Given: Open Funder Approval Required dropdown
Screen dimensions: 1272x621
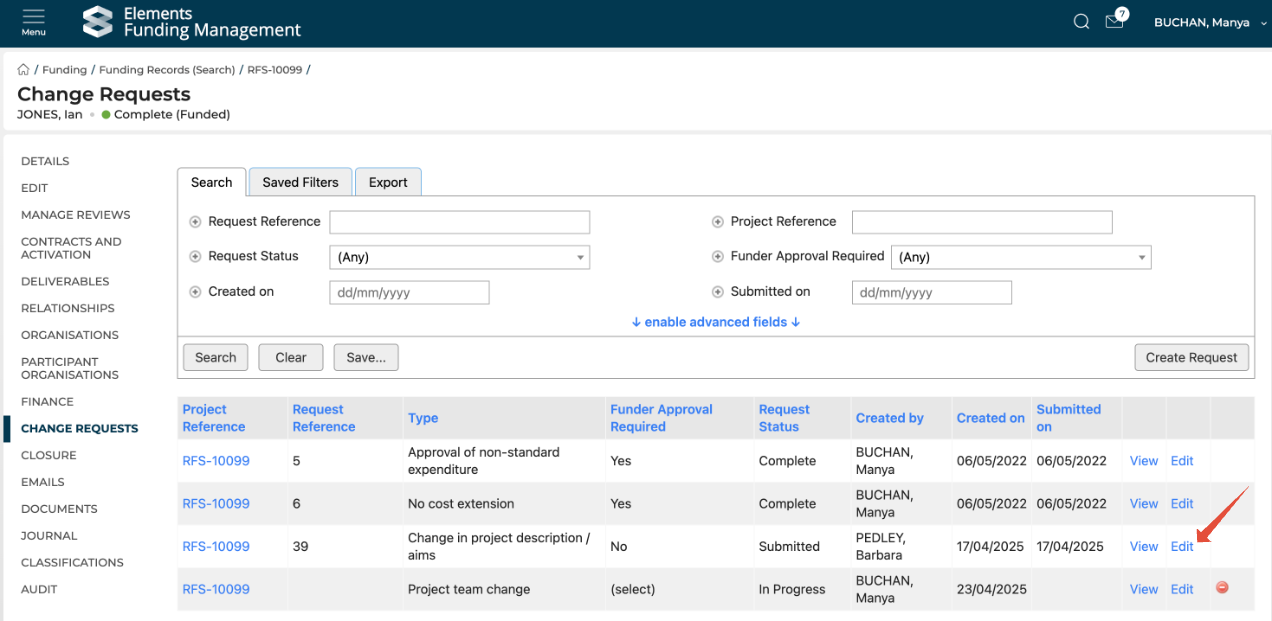Looking at the screenshot, I should [1020, 257].
